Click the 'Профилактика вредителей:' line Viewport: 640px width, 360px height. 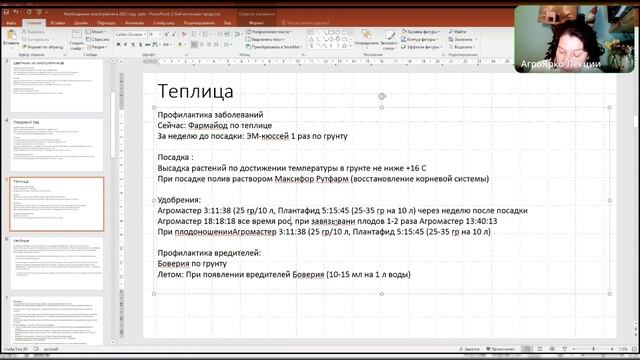(x=209, y=253)
